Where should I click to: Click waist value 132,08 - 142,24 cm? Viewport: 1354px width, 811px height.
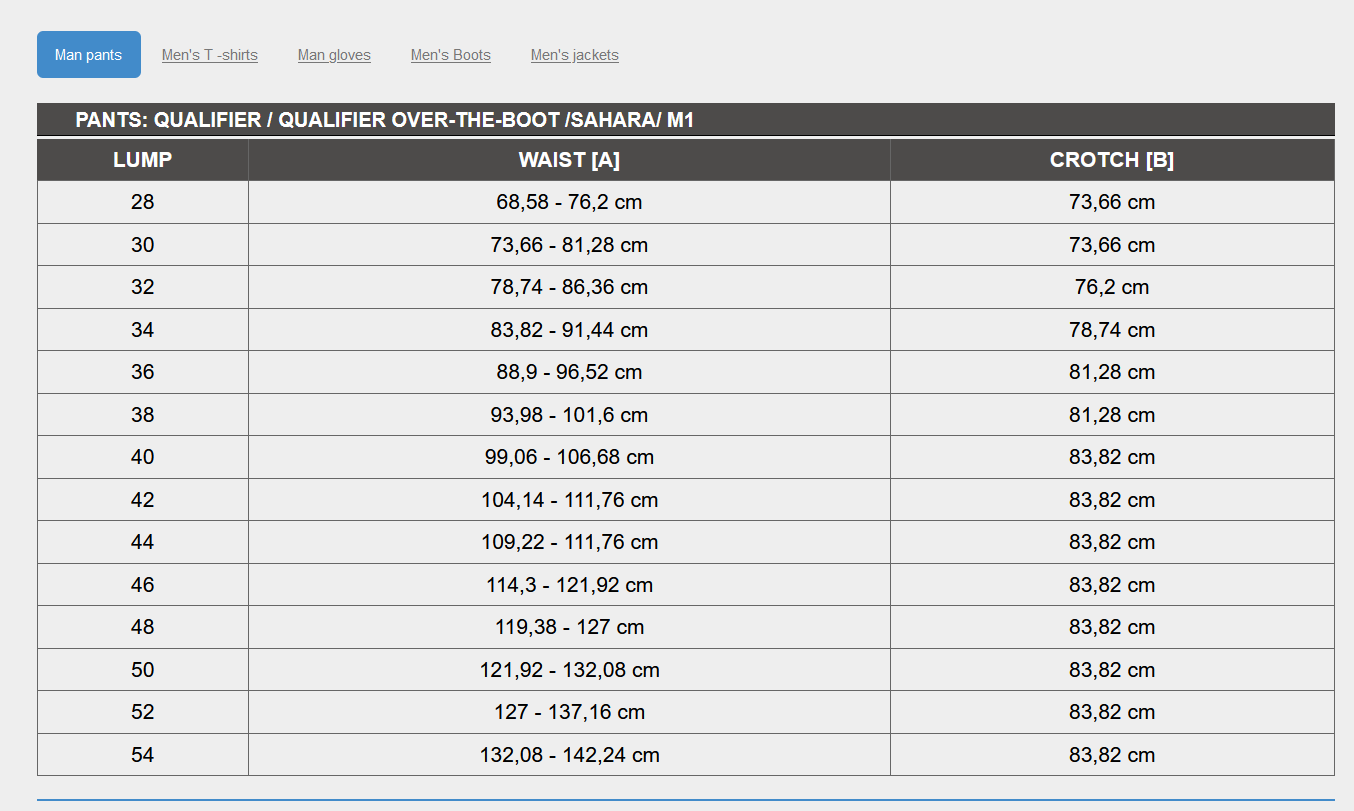coord(569,755)
